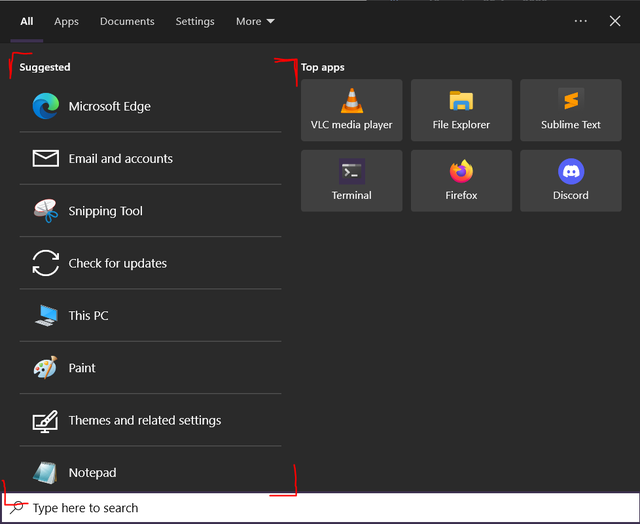Click the 'Paint' label text
This screenshot has width=640, height=524.
coord(82,368)
